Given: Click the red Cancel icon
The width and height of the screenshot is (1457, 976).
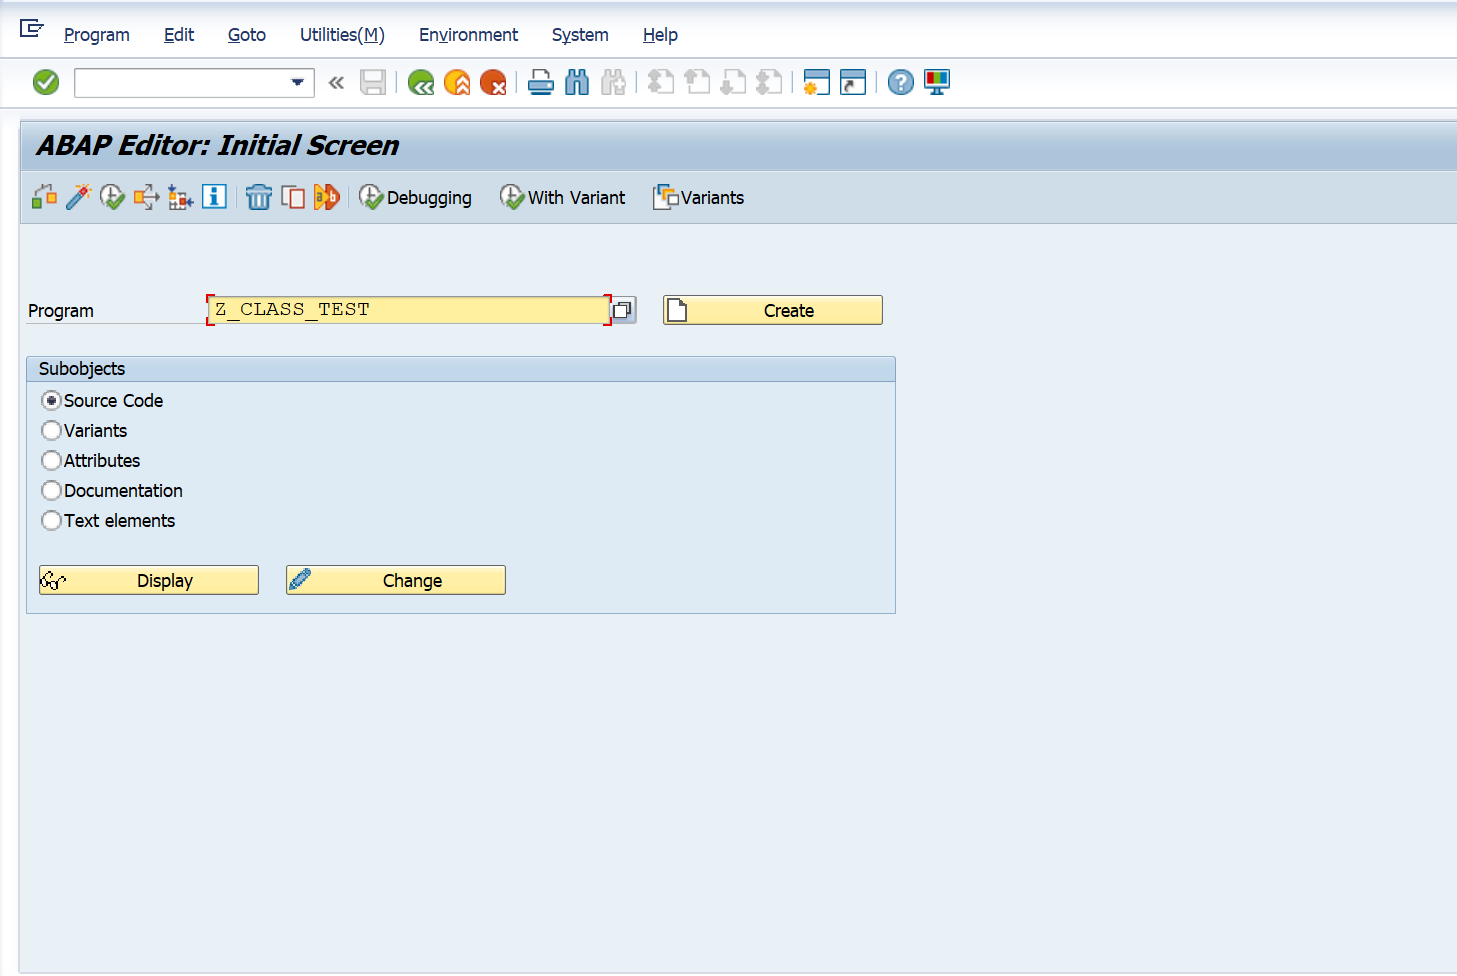Looking at the screenshot, I should point(493,82).
